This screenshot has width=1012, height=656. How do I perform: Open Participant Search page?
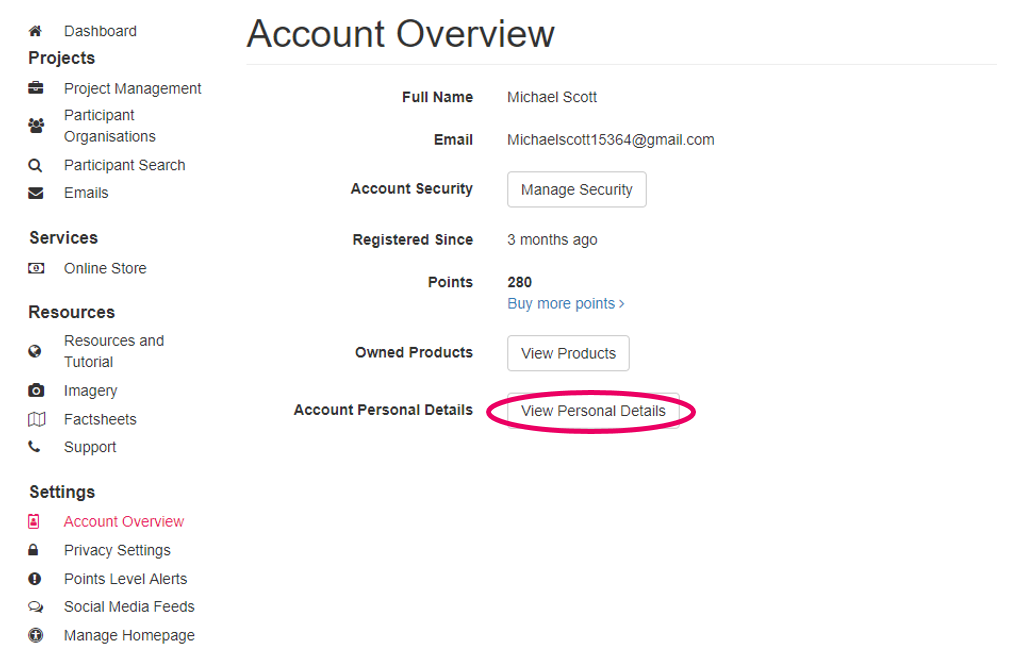click(125, 165)
